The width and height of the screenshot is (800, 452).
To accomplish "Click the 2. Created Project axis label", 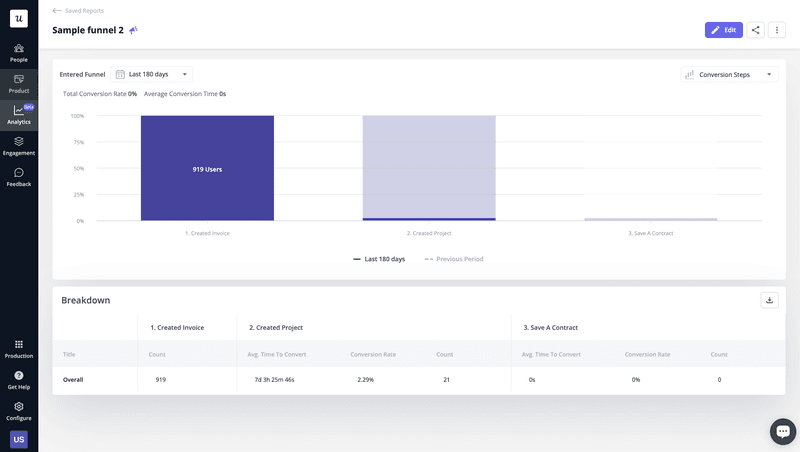I will pos(429,233).
